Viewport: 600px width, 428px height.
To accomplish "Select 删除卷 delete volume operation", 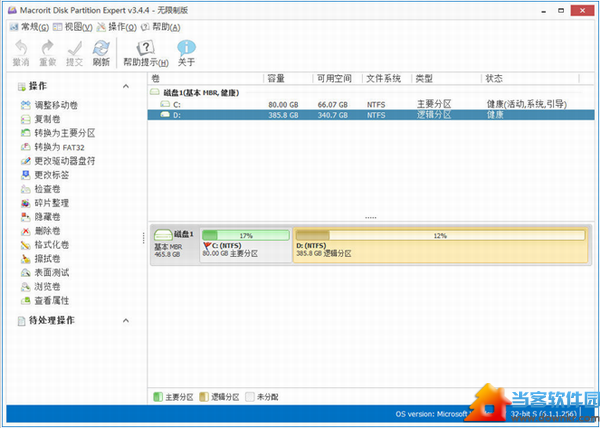I will coord(41,231).
